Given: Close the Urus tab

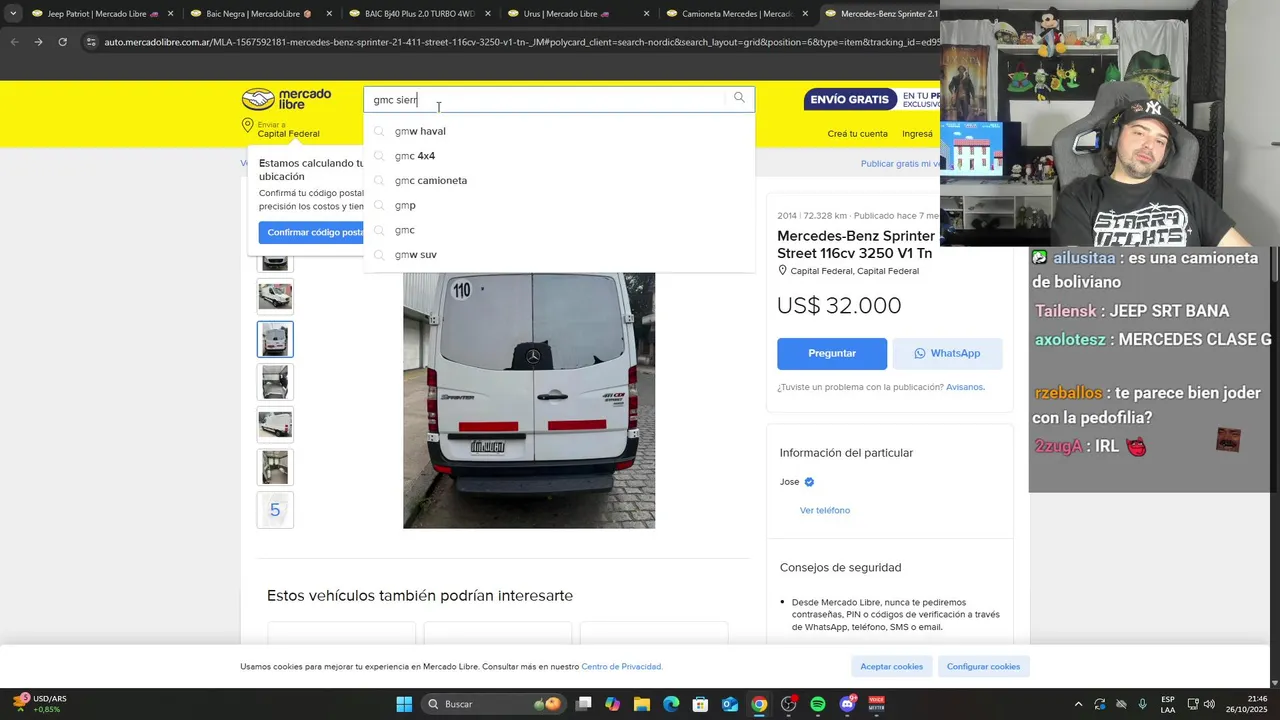Looking at the screenshot, I should pyautogui.click(x=646, y=14).
